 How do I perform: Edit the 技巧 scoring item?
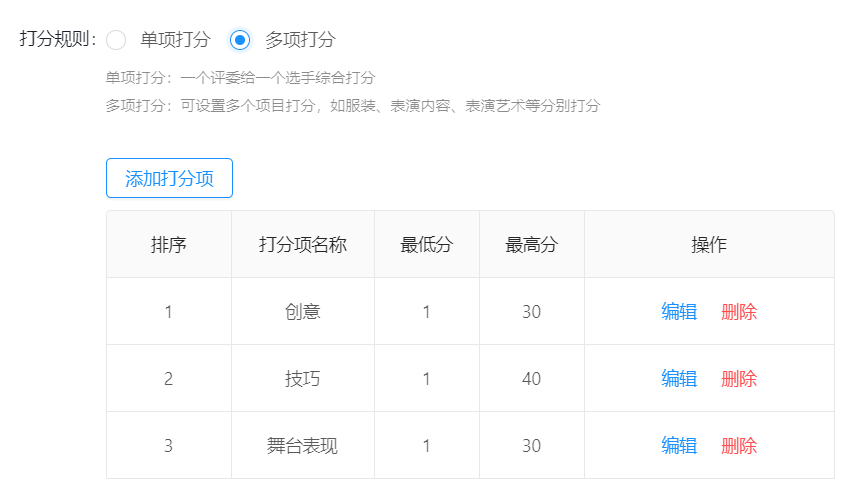[x=679, y=379]
